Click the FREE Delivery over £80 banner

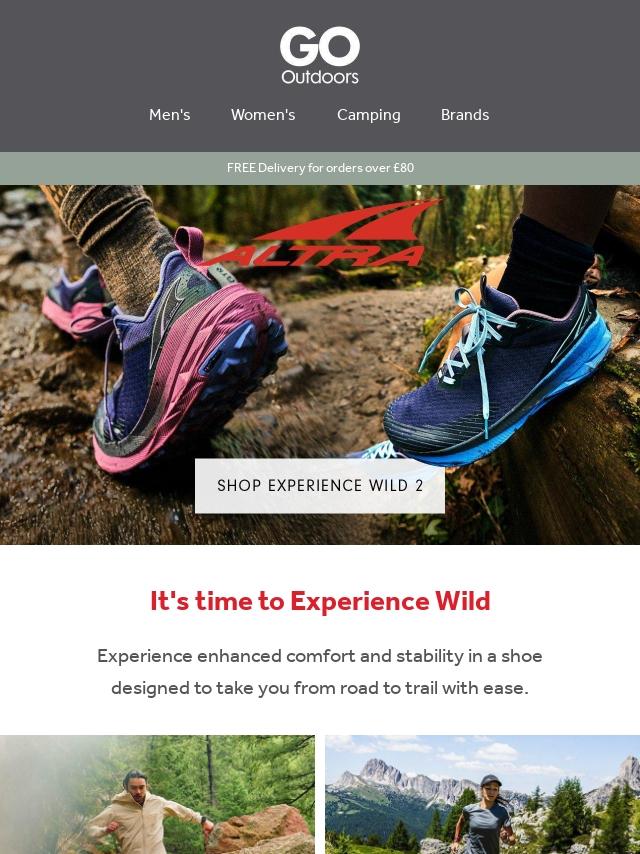tap(320, 168)
